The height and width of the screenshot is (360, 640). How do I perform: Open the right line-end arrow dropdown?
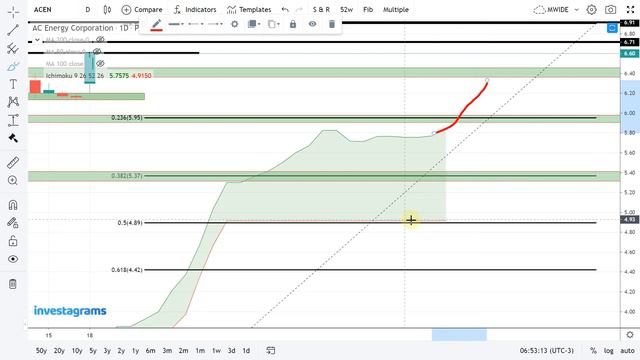click(x=215, y=24)
